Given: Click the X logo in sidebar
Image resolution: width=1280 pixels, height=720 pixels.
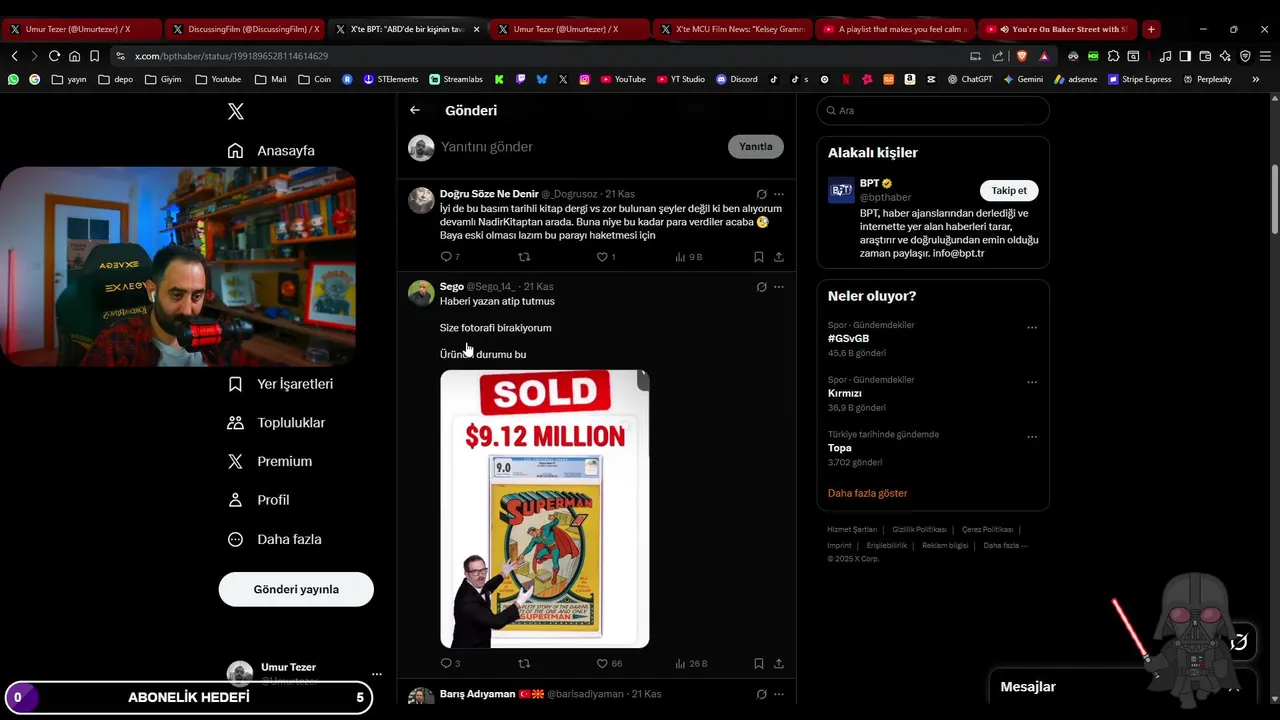Looking at the screenshot, I should [x=236, y=111].
